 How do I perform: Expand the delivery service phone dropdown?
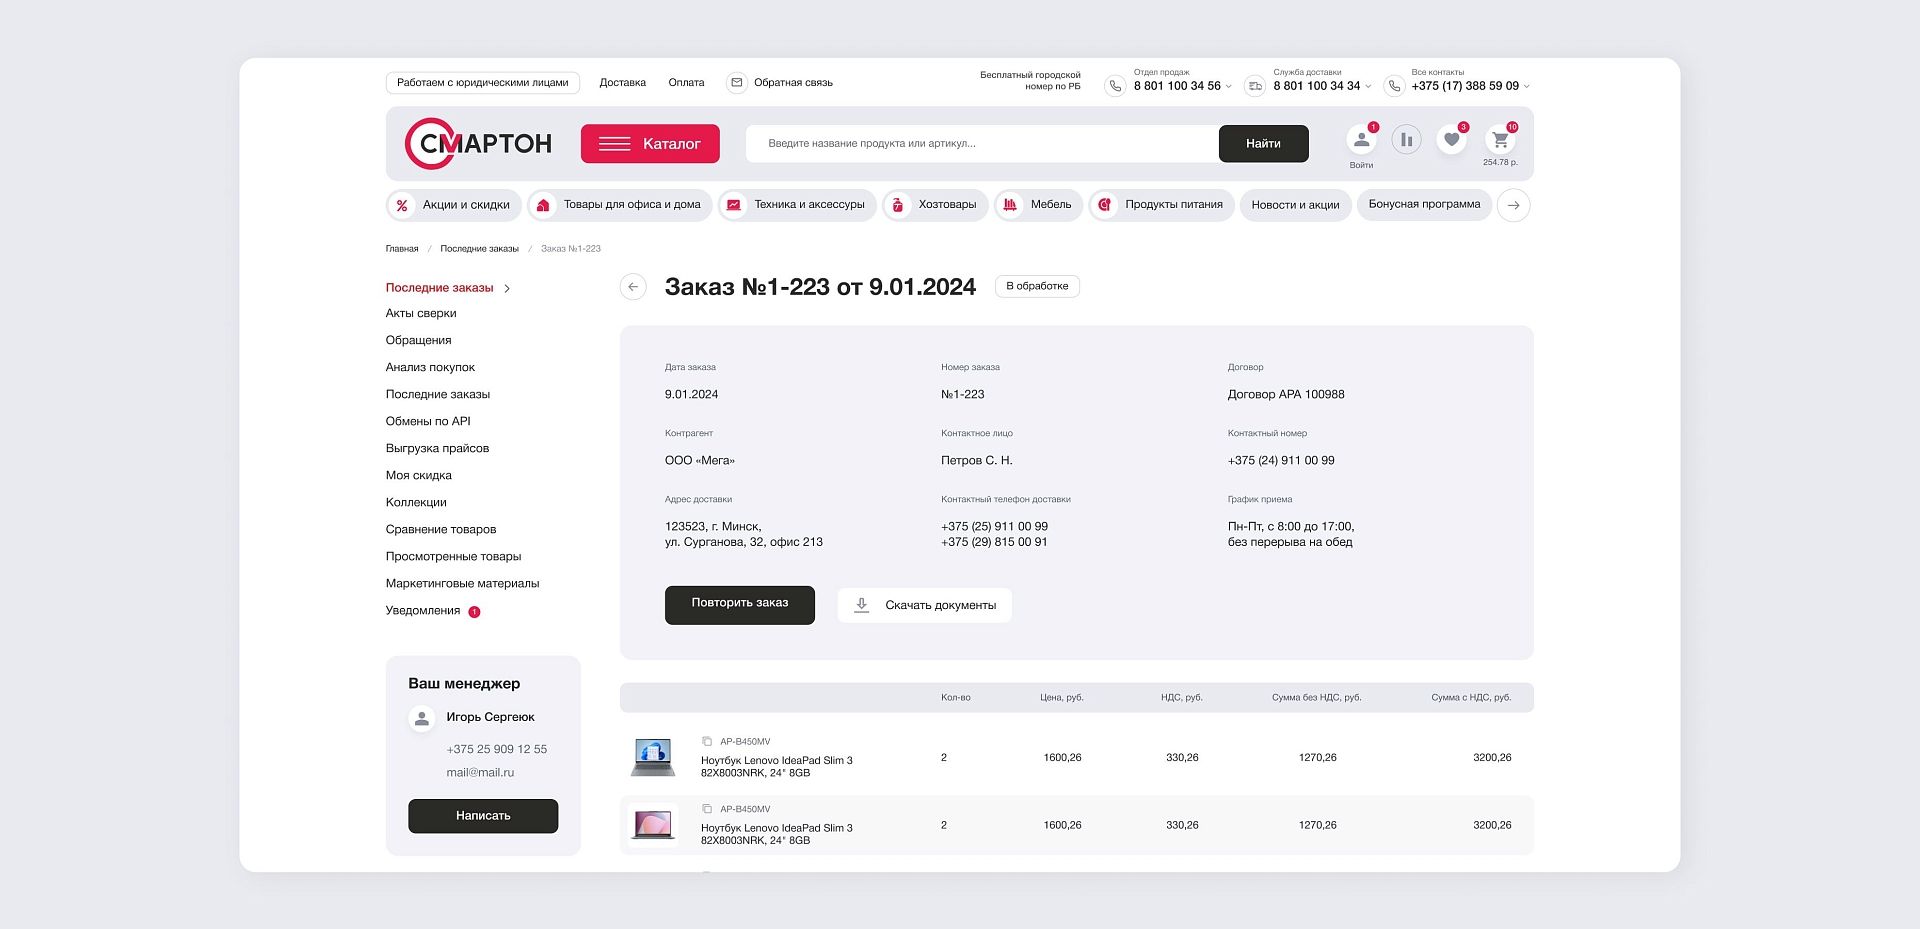(1368, 87)
